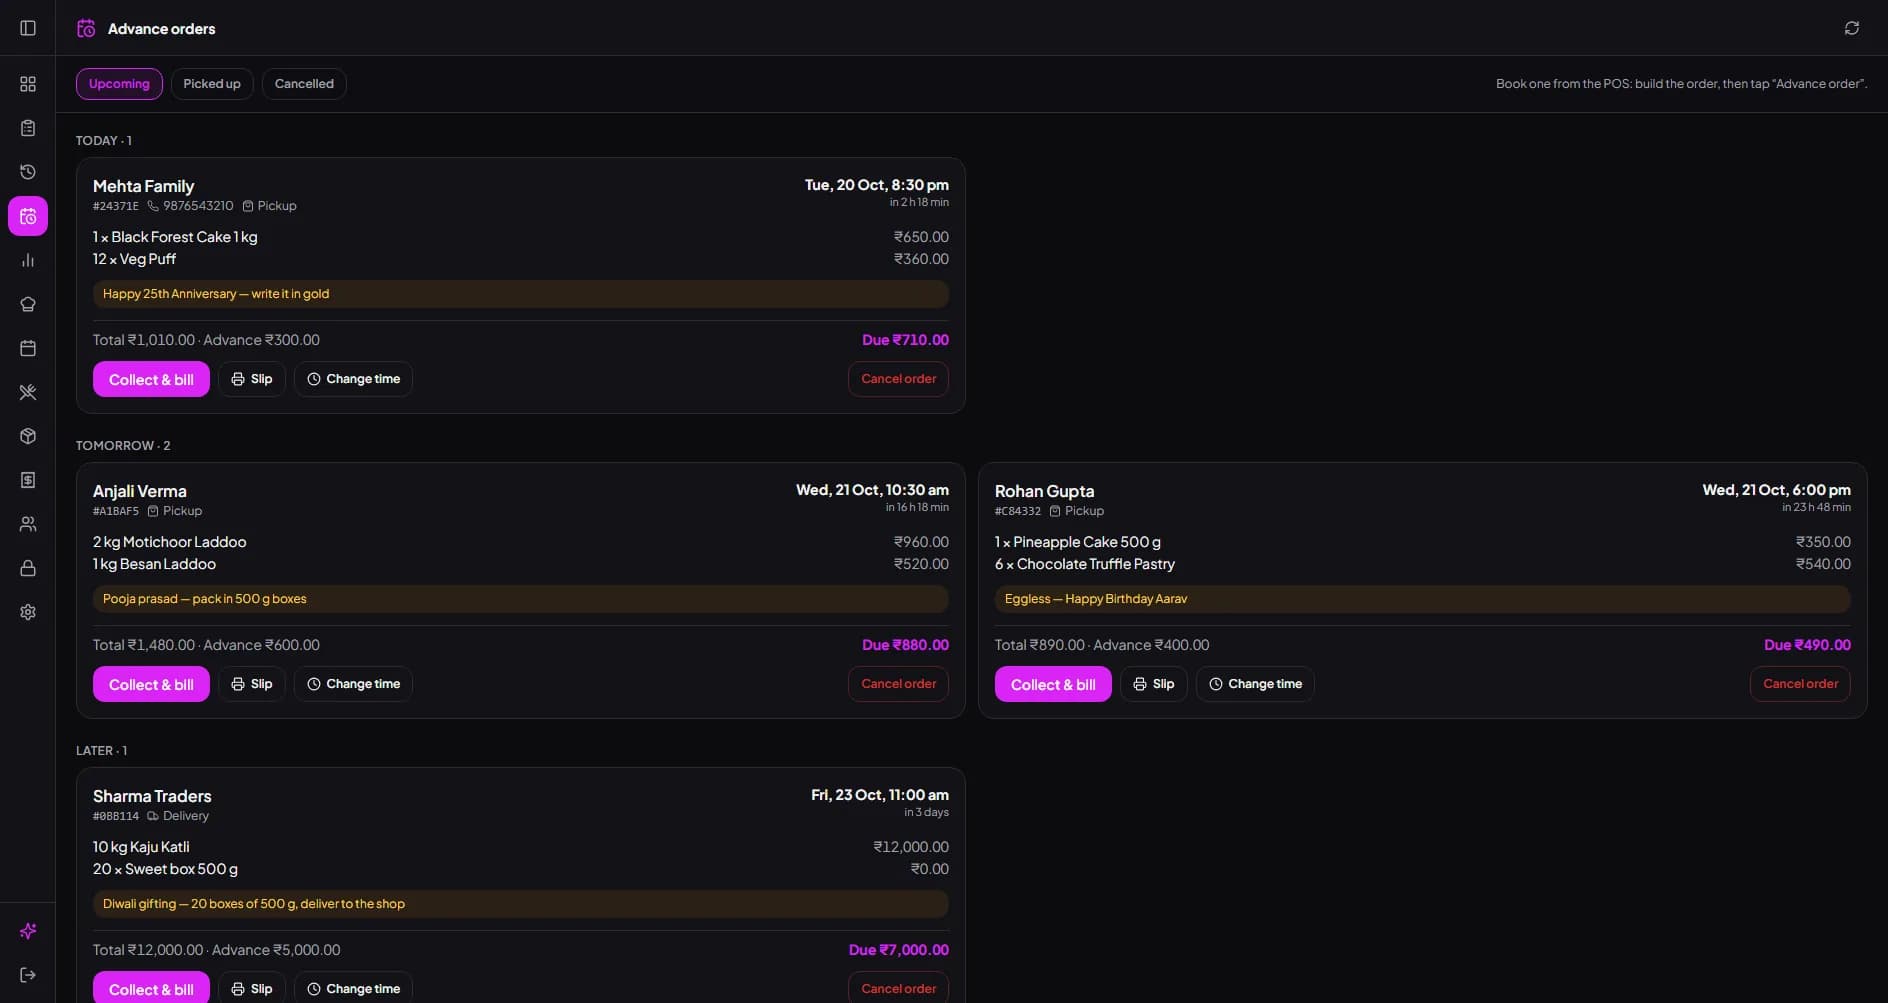This screenshot has width=1888, height=1003.
Task: Cancel the Mehta Family order
Action: [x=898, y=379]
